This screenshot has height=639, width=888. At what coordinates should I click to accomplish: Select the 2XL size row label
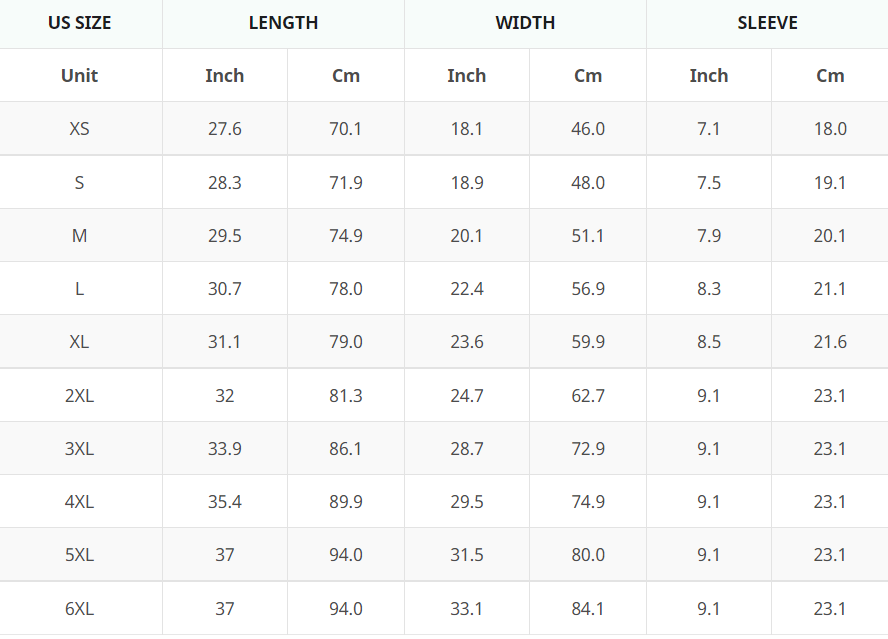pyautogui.click(x=79, y=395)
